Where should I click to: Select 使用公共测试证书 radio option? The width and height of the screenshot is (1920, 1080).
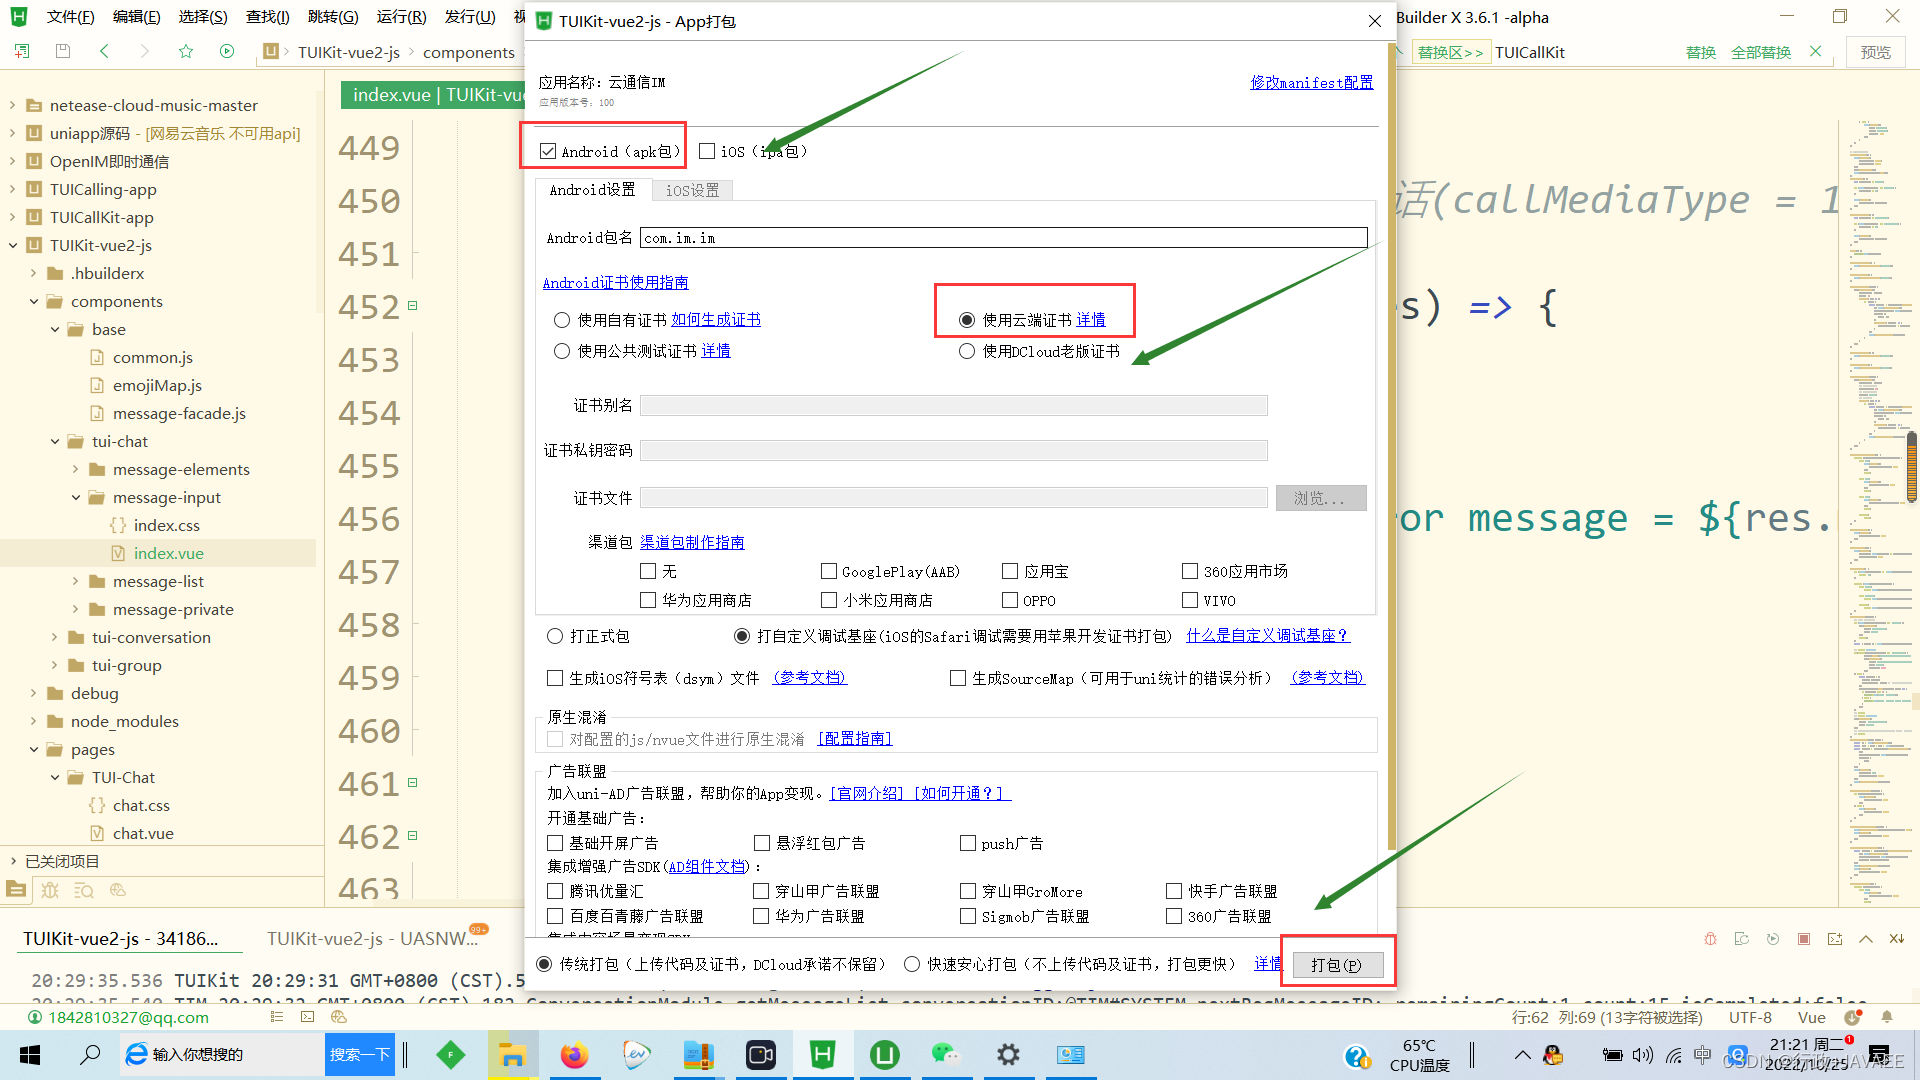pyautogui.click(x=562, y=351)
